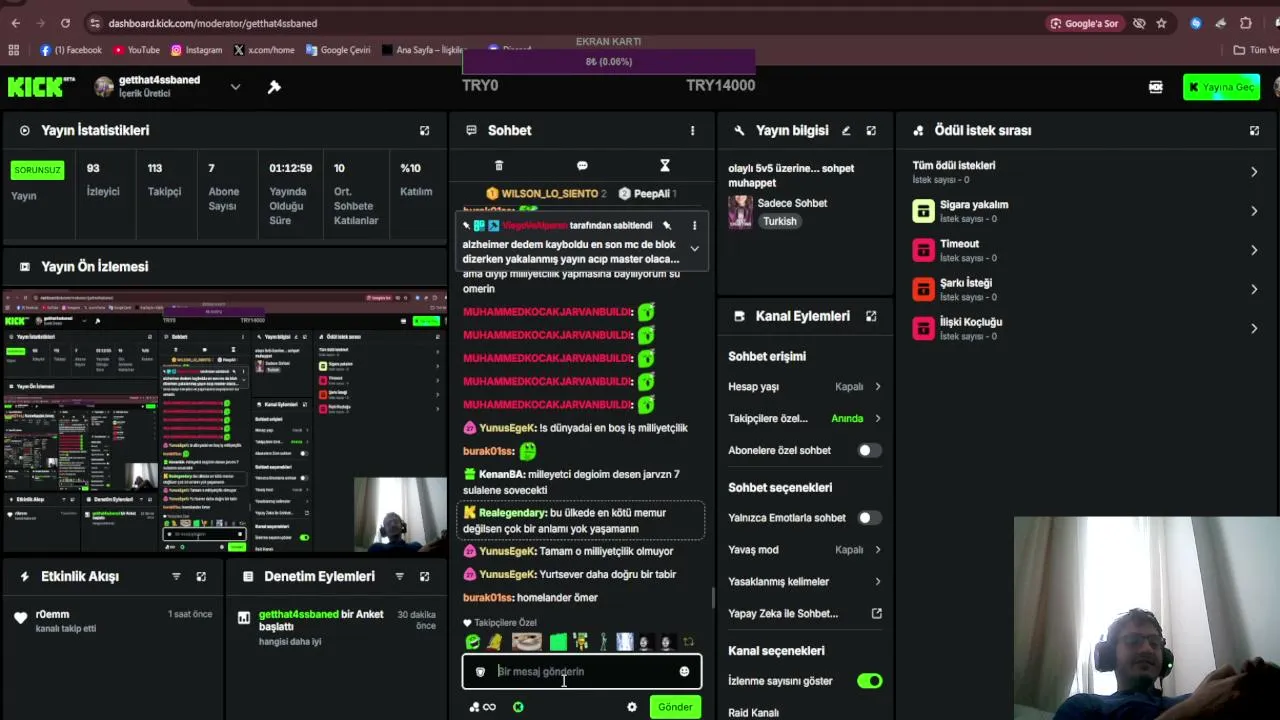This screenshot has height=720, width=1280.
Task: Filter the Denetim Eylemleri panel
Action: (399, 577)
